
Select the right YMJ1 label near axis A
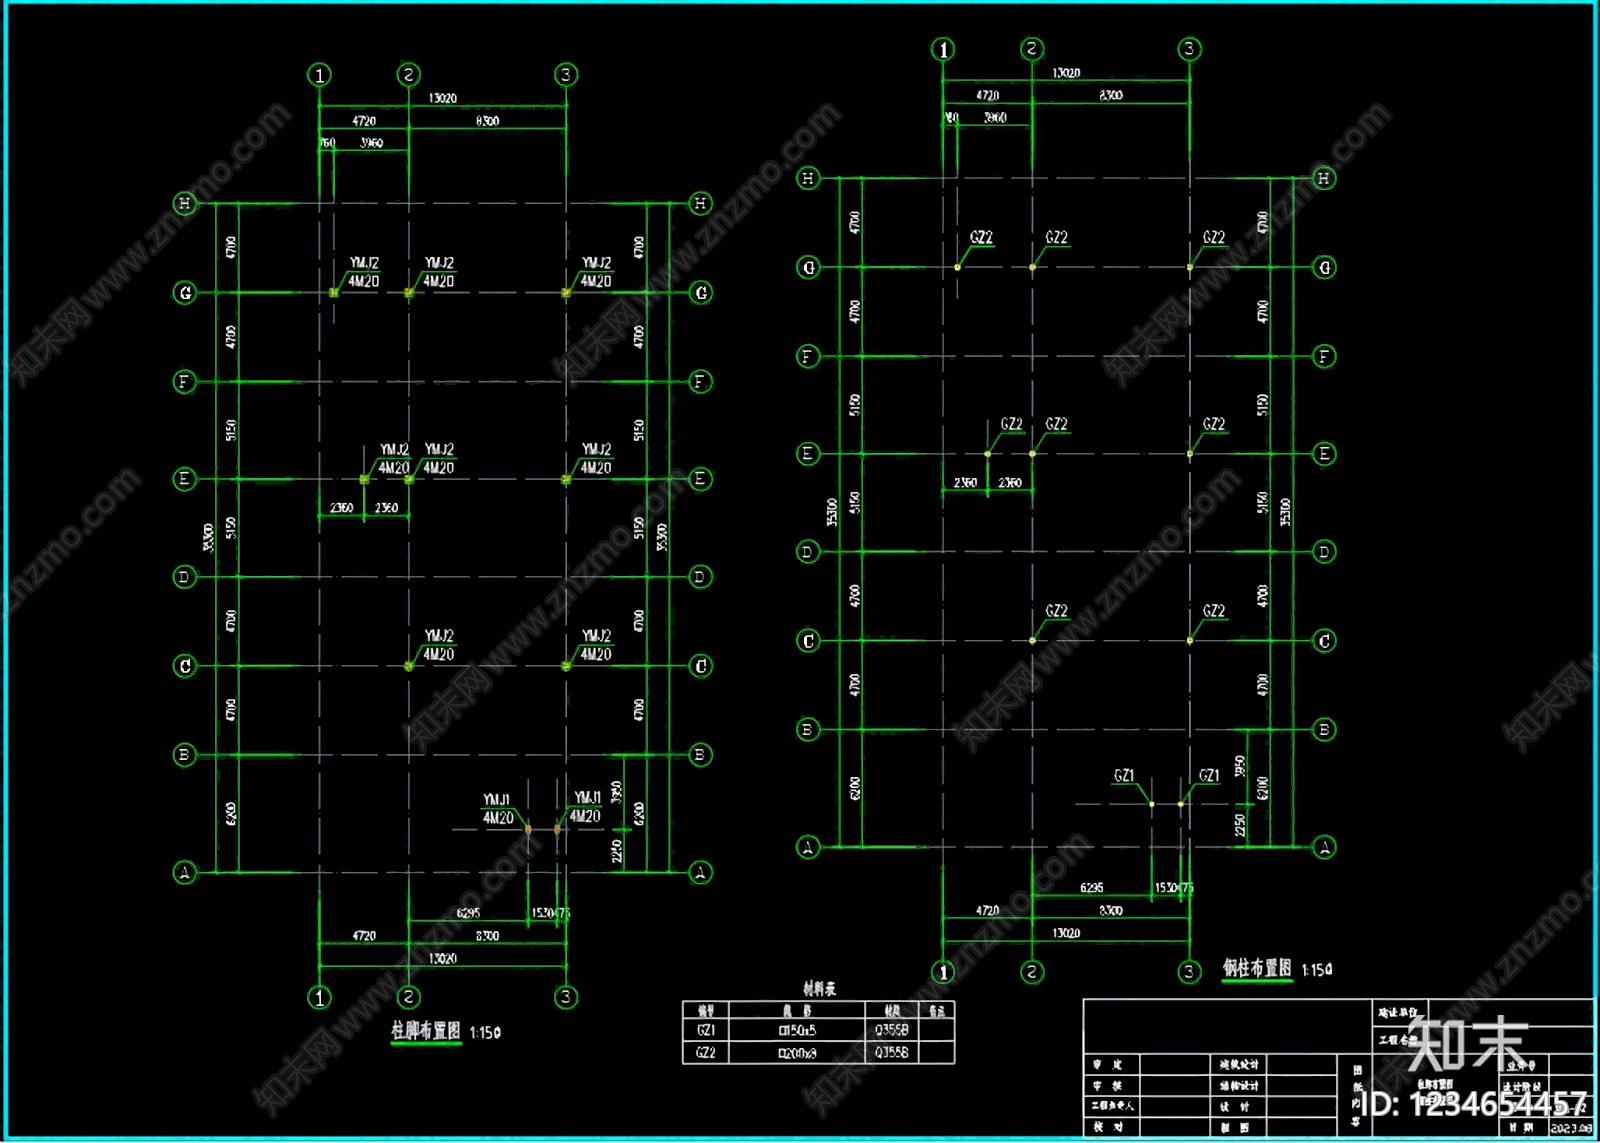tap(588, 798)
